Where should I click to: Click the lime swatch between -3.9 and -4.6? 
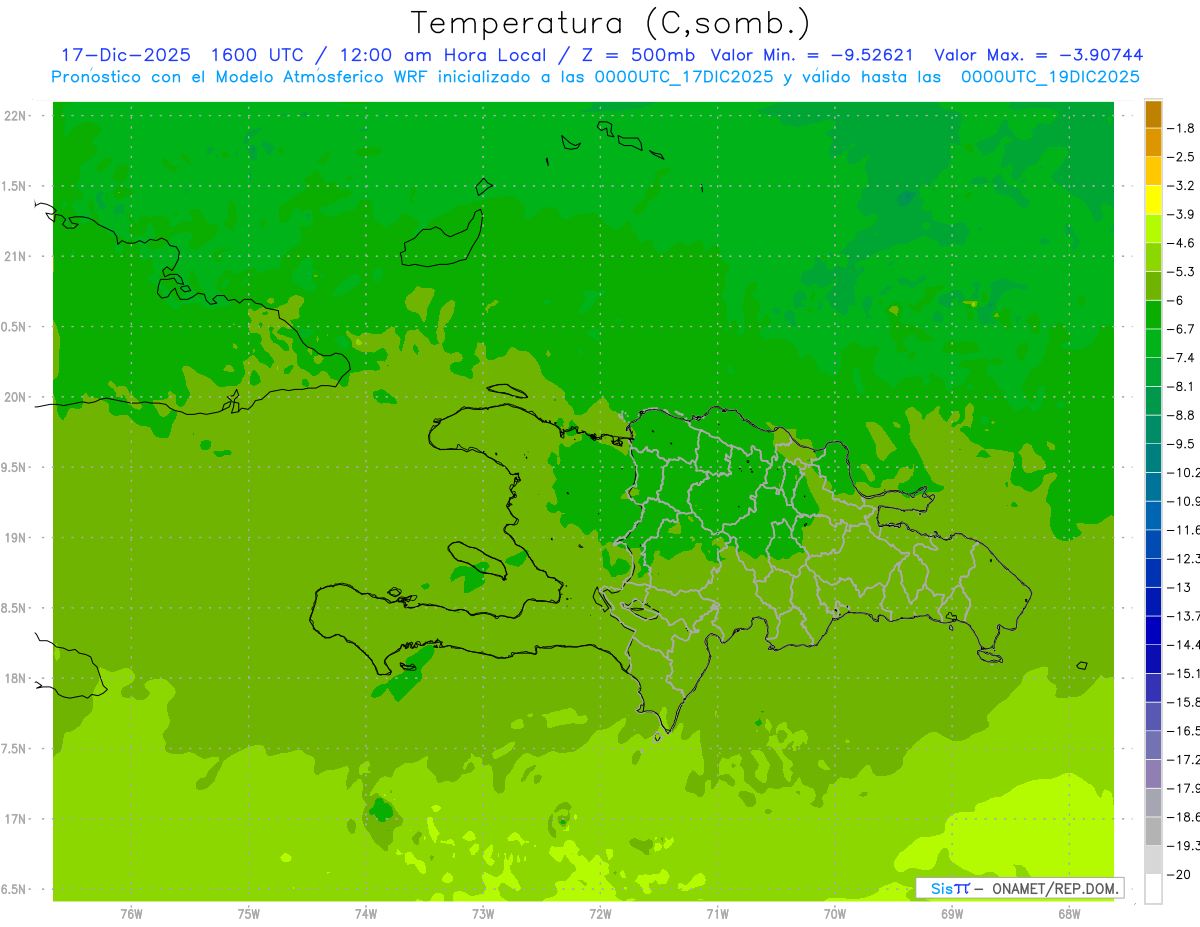1153,229
